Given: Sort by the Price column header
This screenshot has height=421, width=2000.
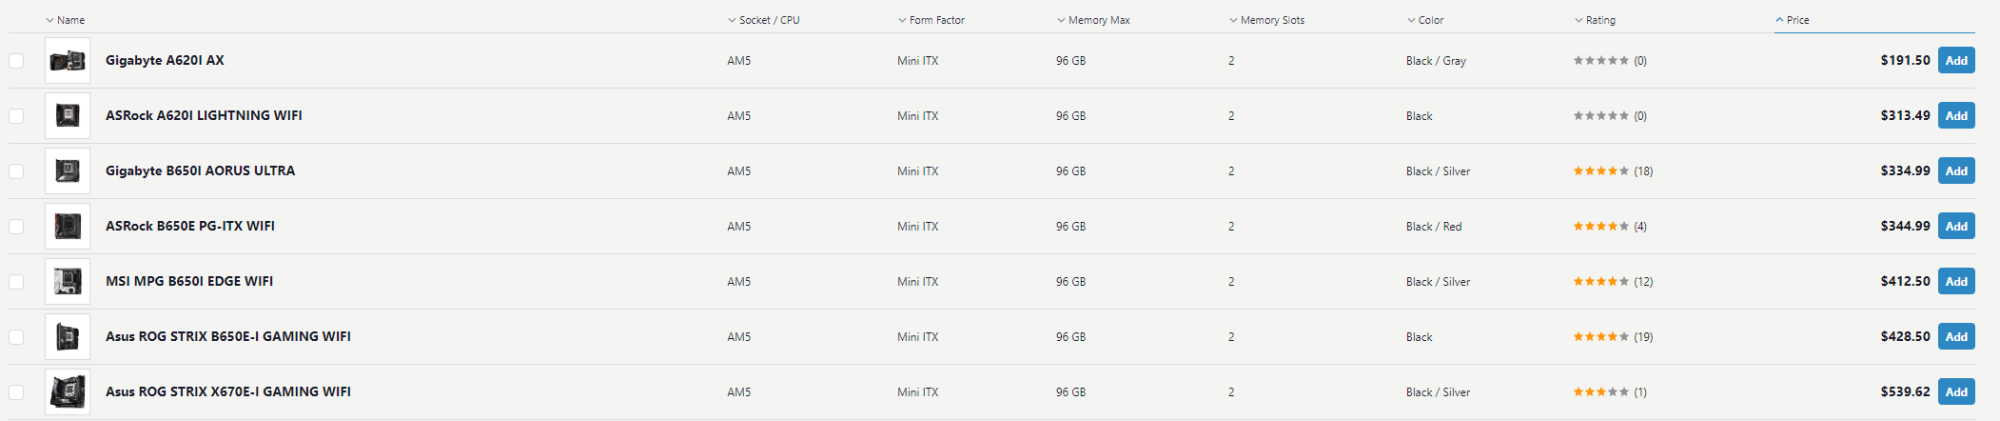Looking at the screenshot, I should (x=1797, y=20).
